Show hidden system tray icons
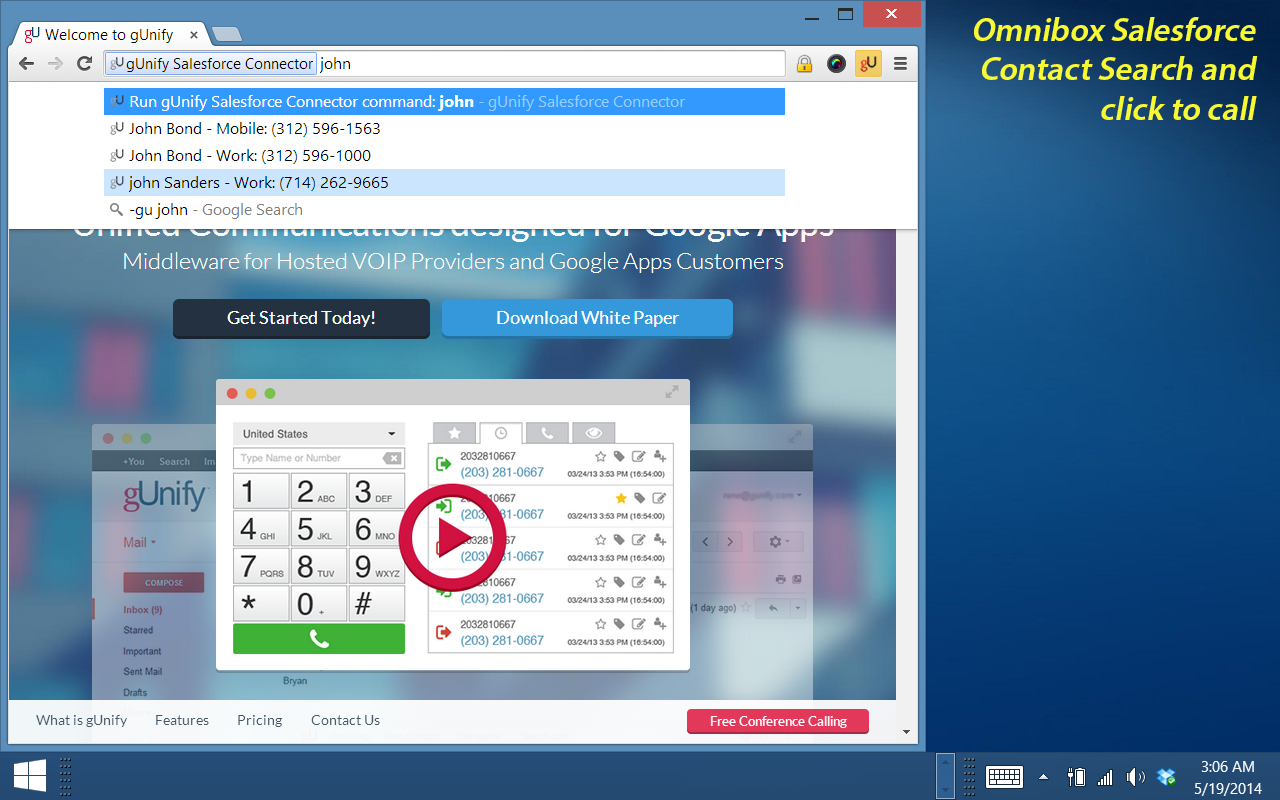This screenshot has height=800, width=1280. 1044,777
